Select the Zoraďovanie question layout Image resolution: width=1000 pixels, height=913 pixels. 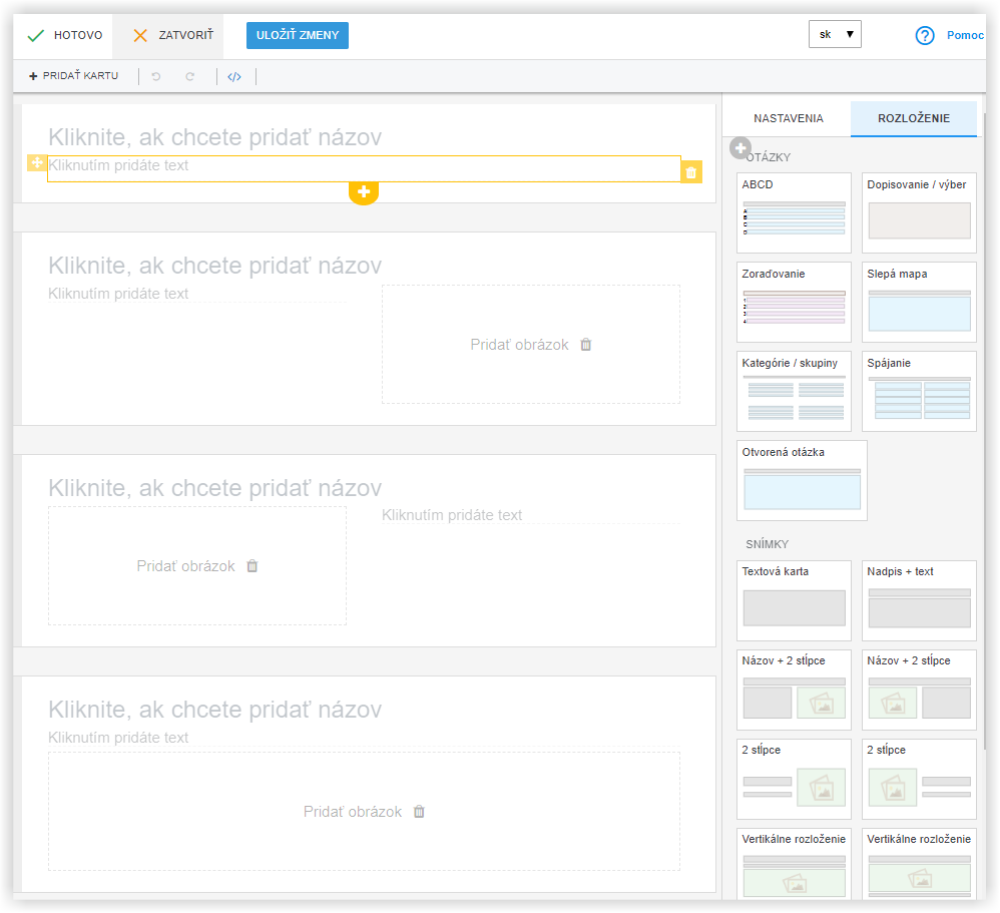tap(794, 302)
